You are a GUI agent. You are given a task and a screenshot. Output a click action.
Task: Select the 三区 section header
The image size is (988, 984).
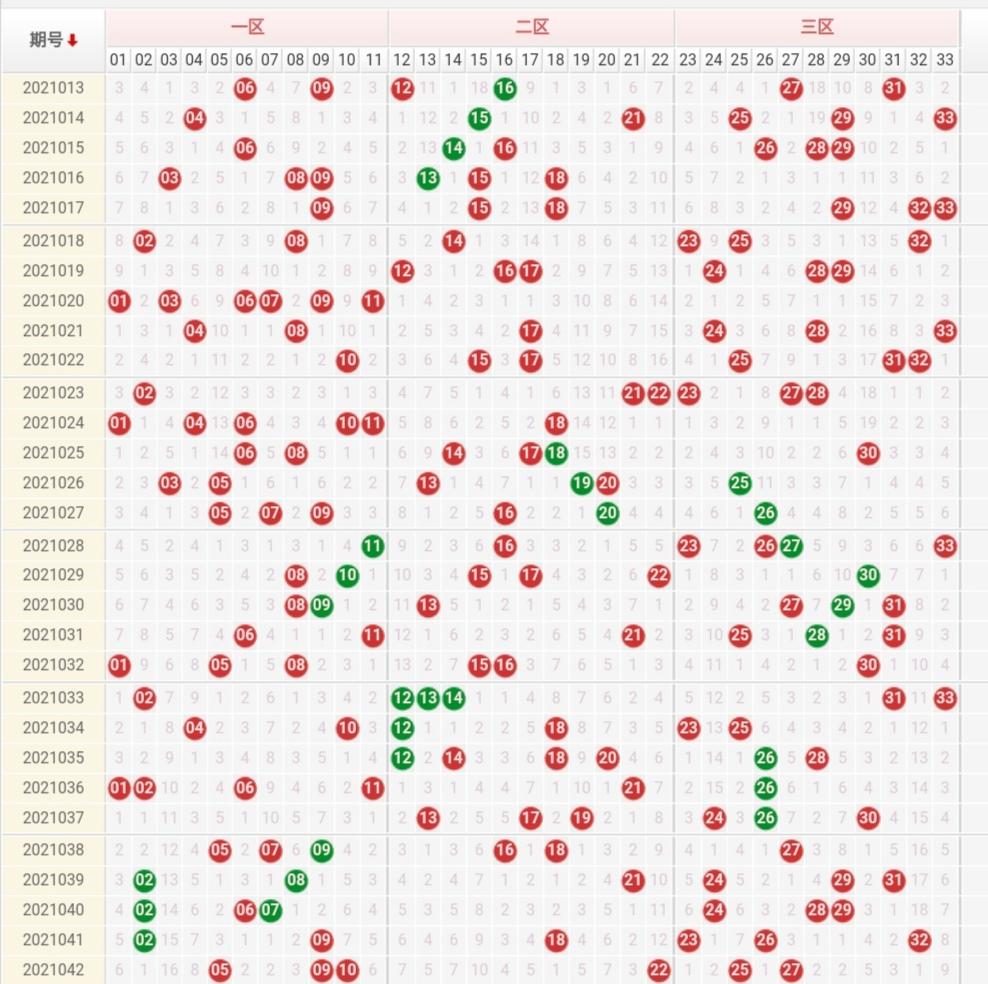pyautogui.click(x=817, y=27)
